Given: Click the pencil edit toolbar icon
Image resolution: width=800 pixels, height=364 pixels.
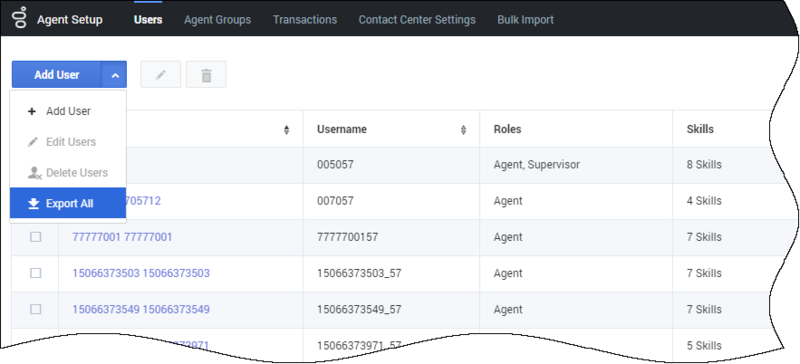Looking at the screenshot, I should pyautogui.click(x=161, y=75).
